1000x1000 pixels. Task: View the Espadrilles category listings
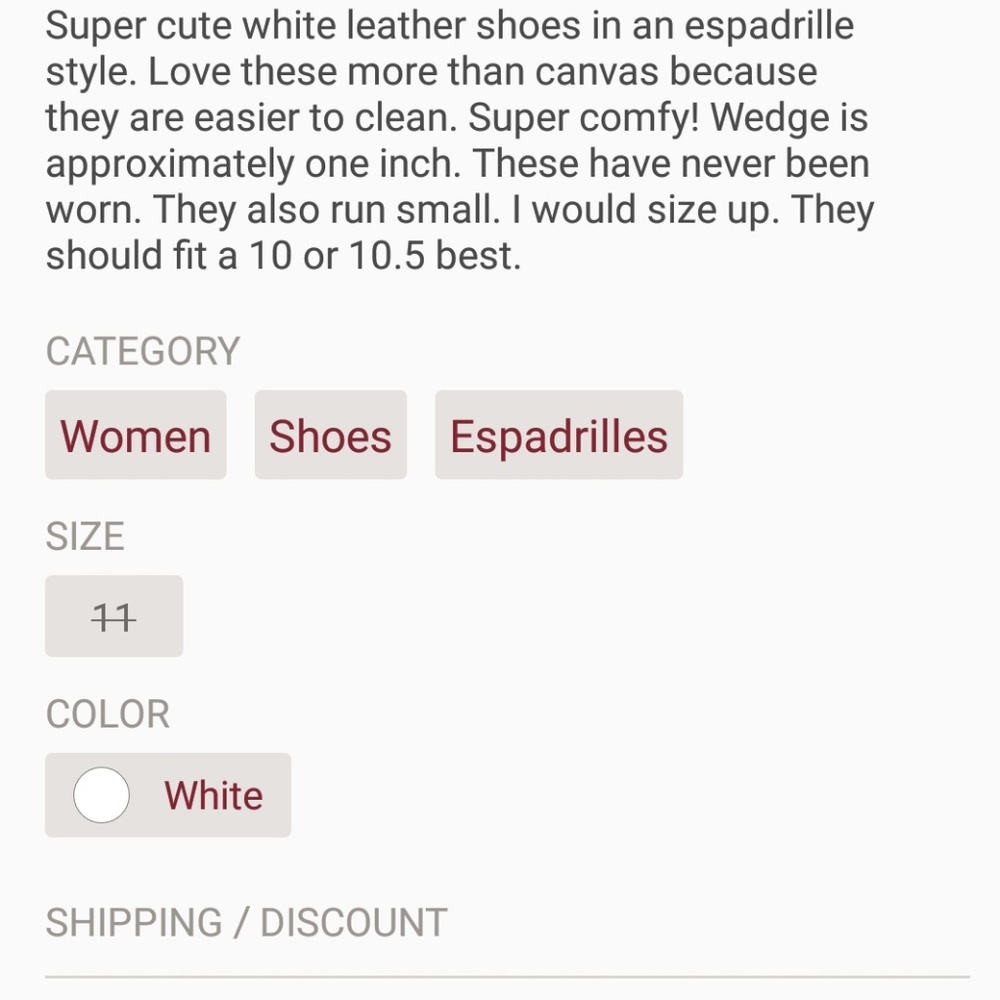558,435
